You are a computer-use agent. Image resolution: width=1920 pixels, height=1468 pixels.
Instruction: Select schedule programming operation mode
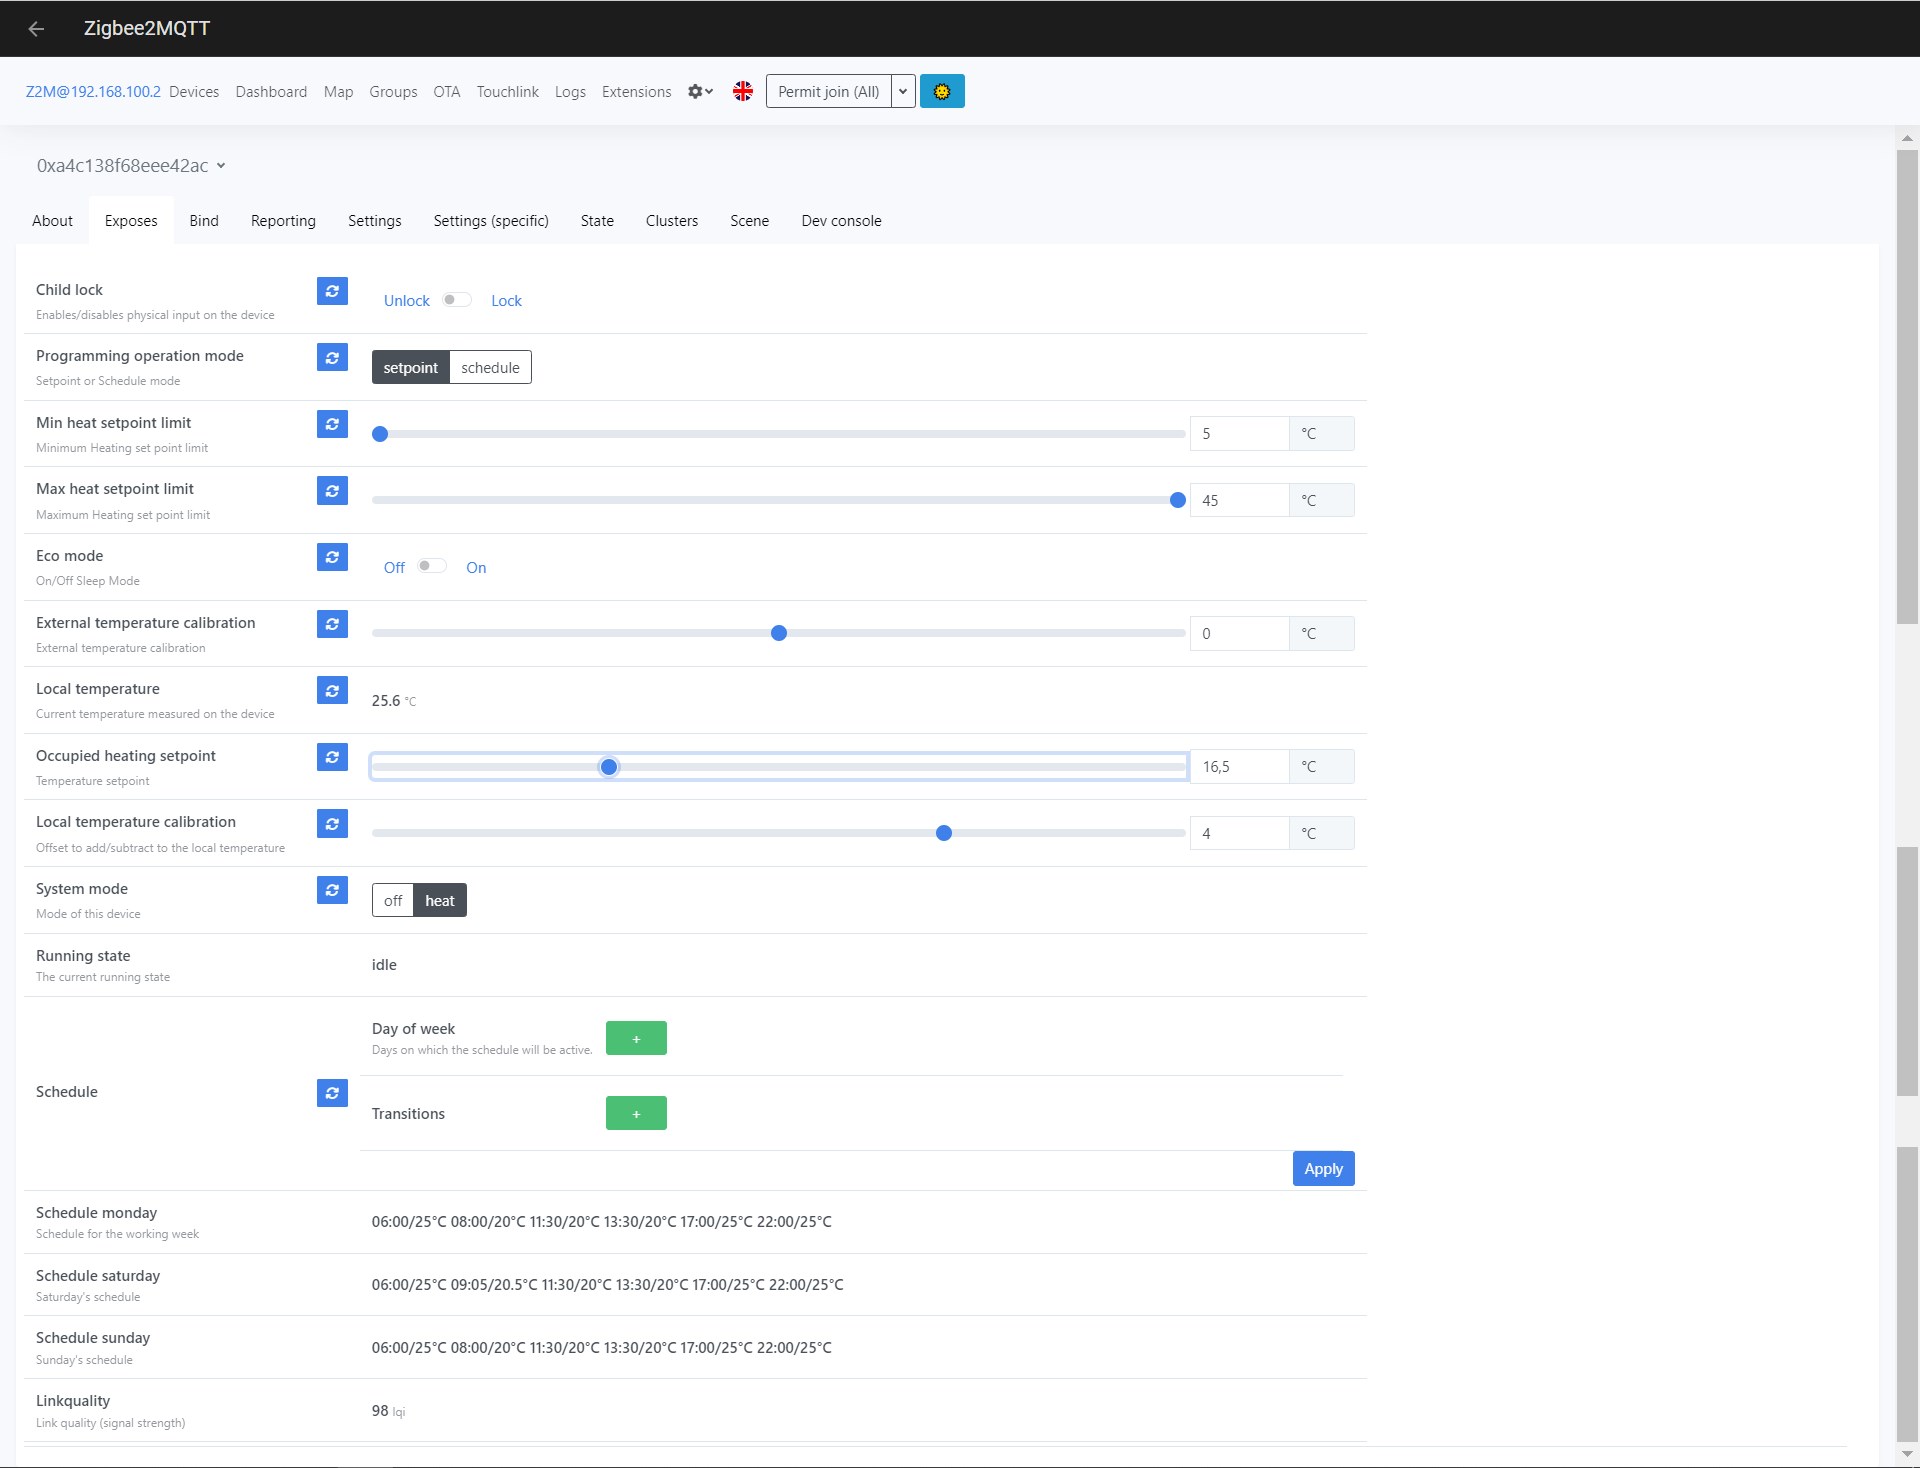pos(490,368)
